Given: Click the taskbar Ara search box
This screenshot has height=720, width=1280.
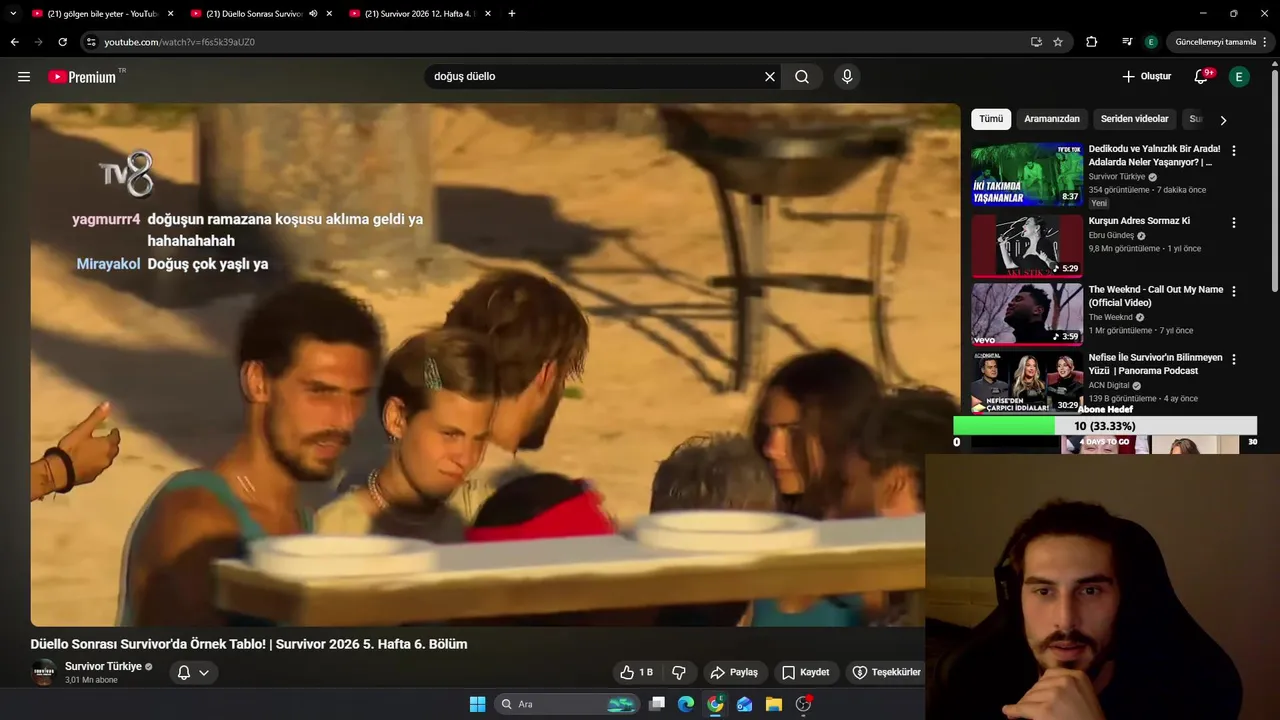Looking at the screenshot, I should 567,704.
